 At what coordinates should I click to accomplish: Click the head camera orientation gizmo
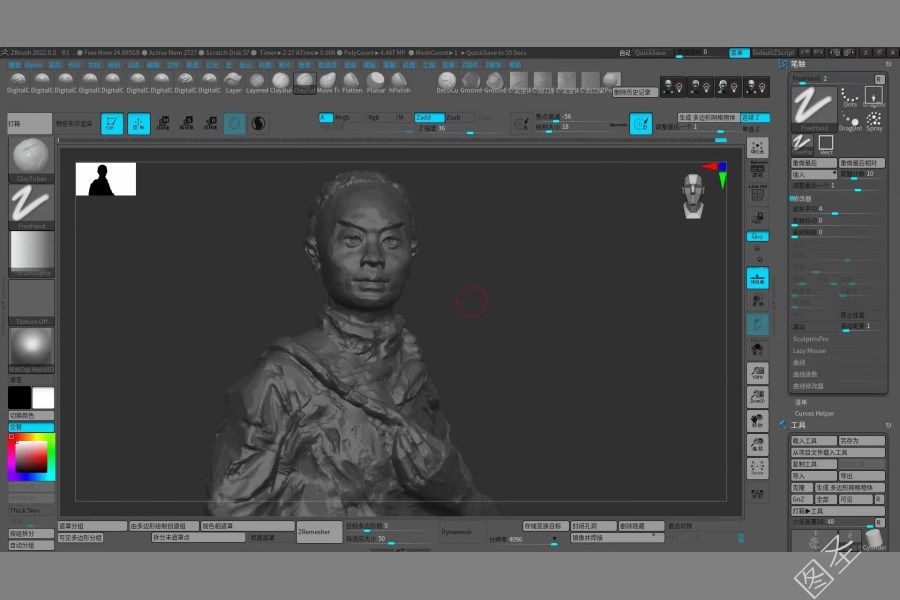click(x=694, y=196)
